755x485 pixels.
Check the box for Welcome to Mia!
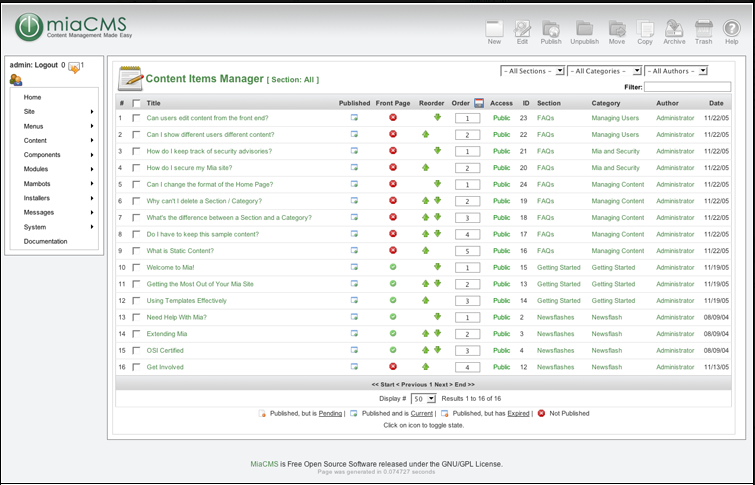point(136,267)
